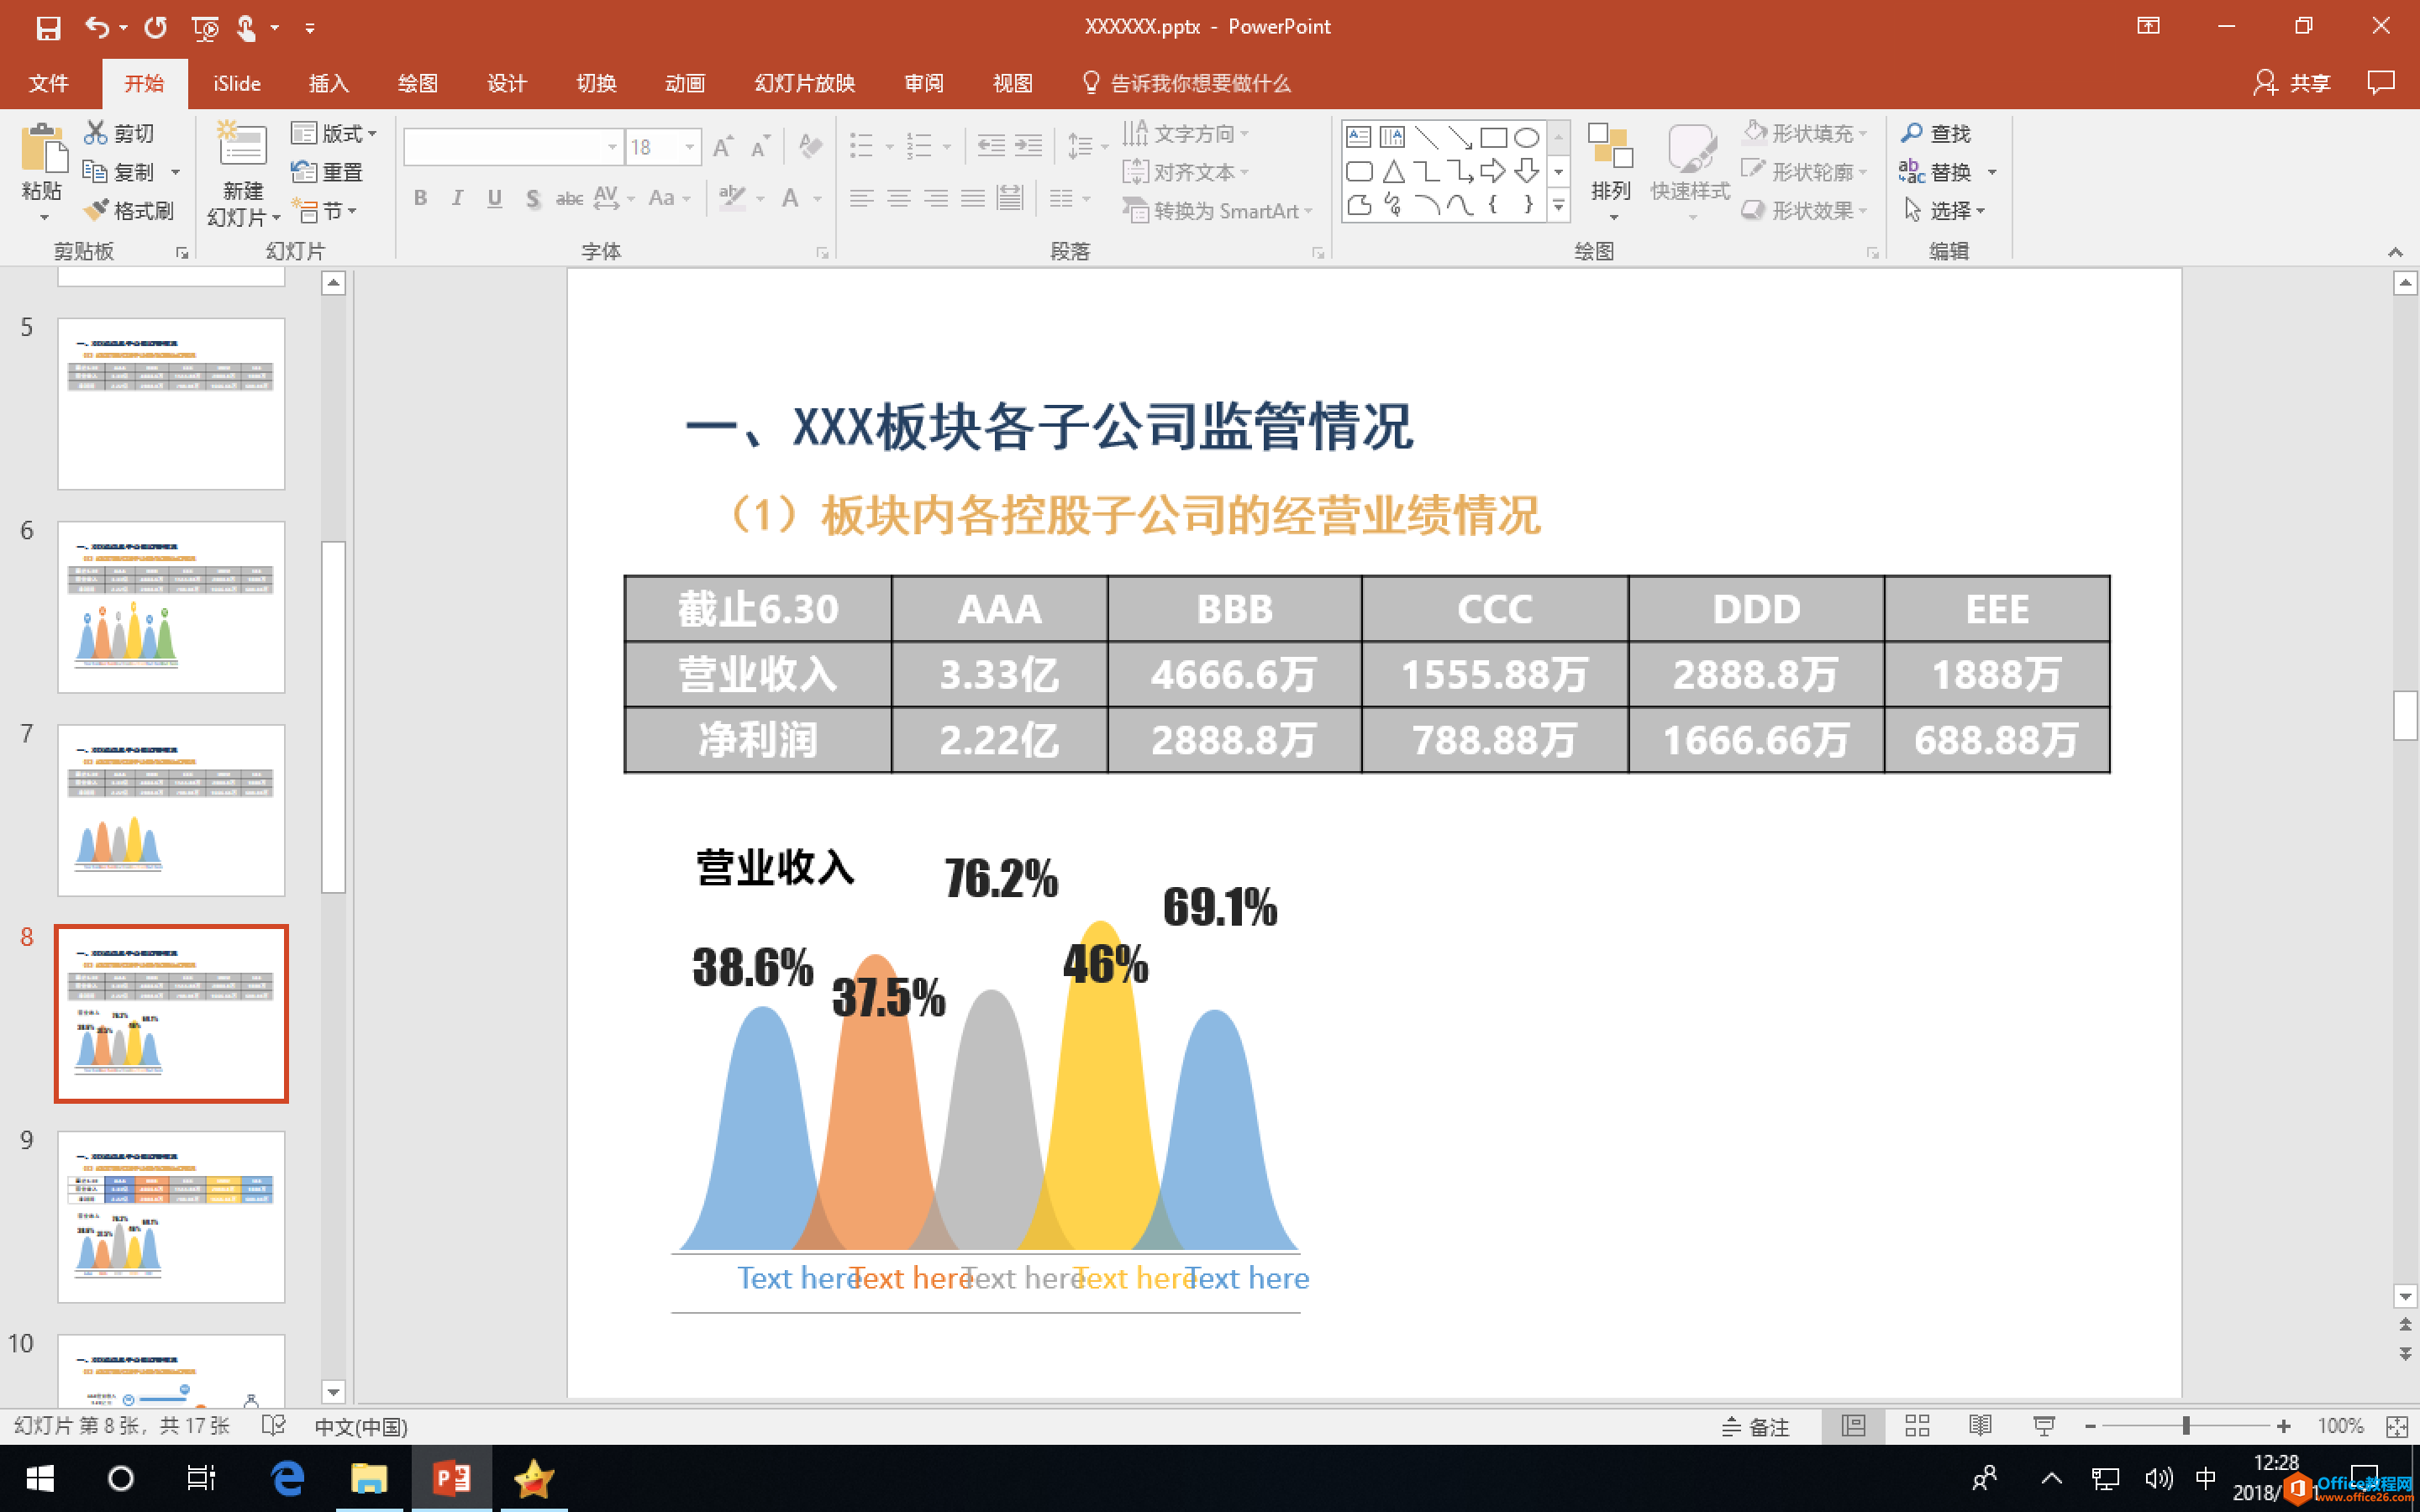
Task: Select slide 9 thumbnail
Action: (171, 1216)
